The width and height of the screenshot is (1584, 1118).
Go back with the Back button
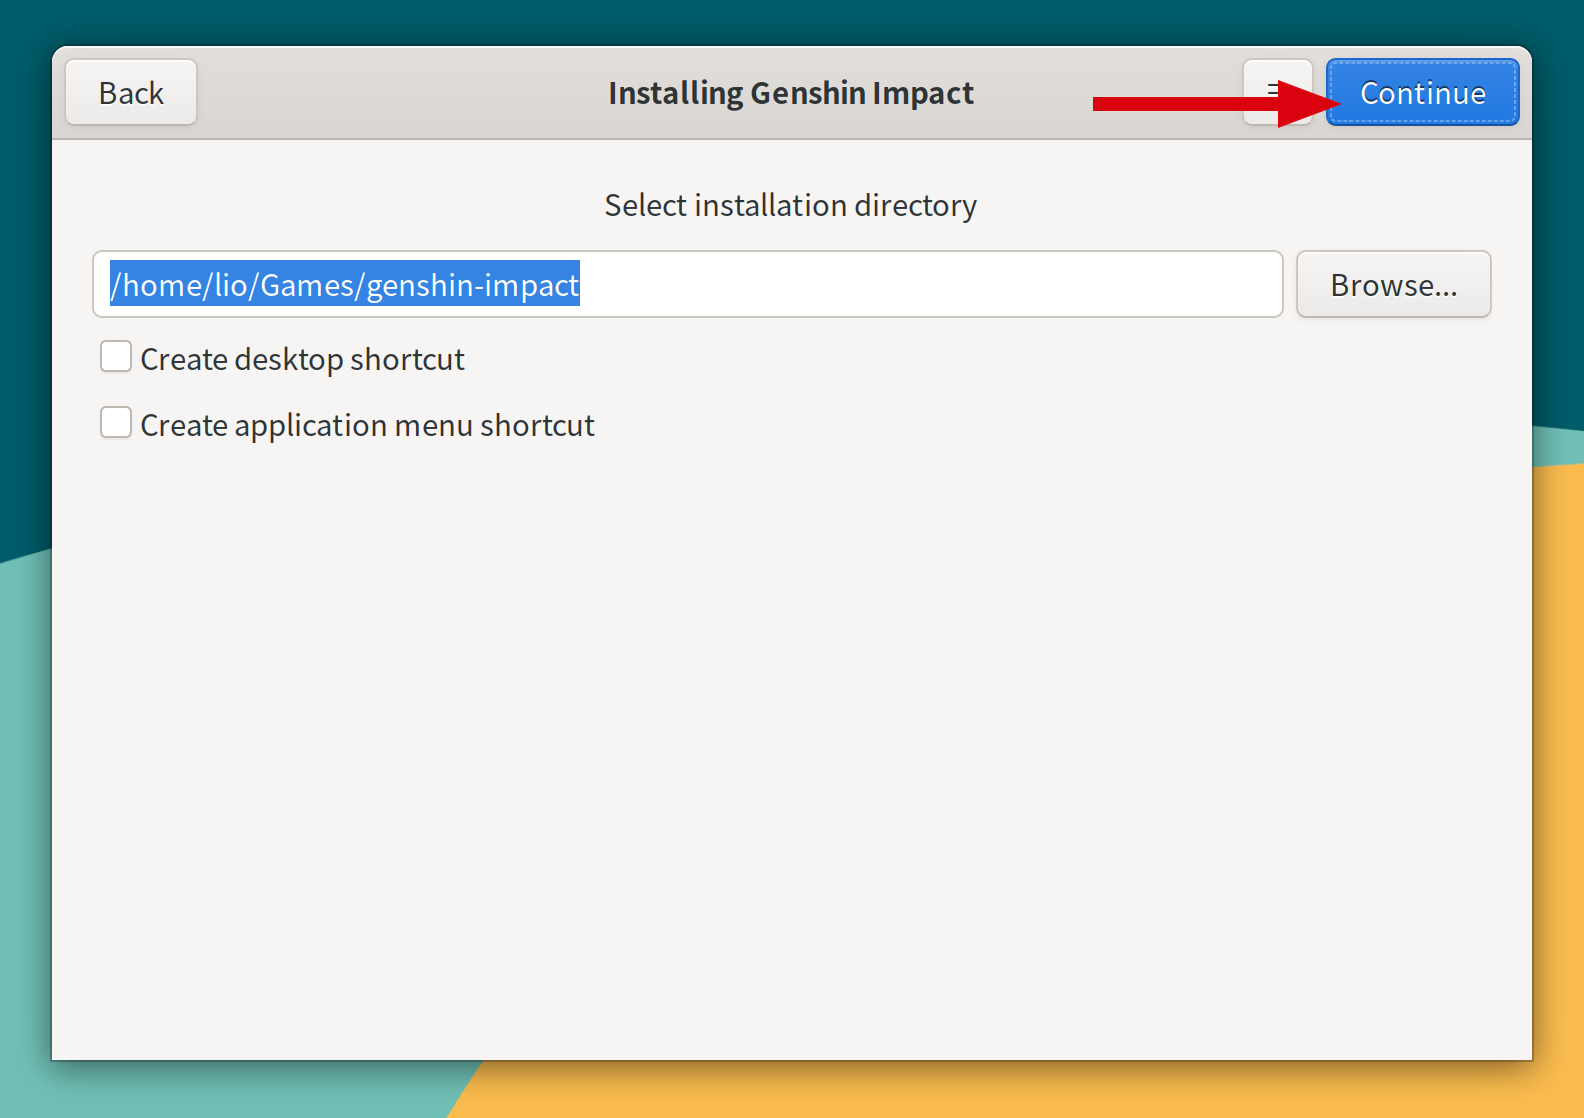pyautogui.click(x=131, y=92)
